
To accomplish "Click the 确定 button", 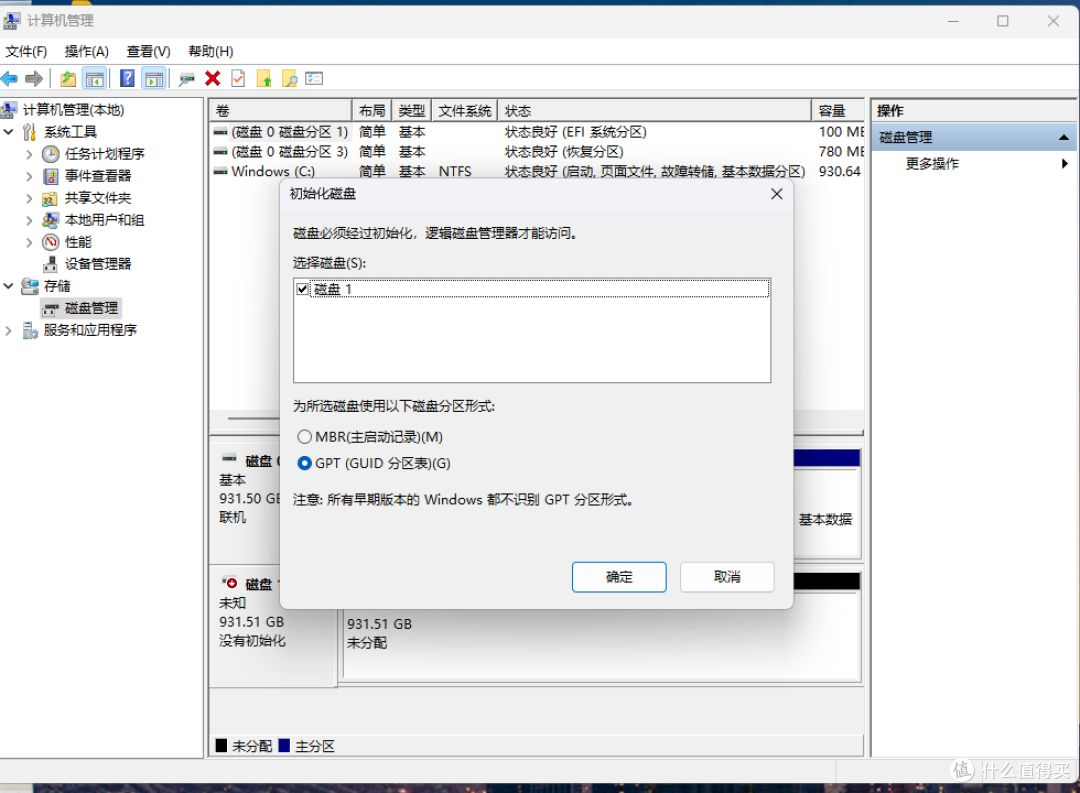I will click(619, 577).
